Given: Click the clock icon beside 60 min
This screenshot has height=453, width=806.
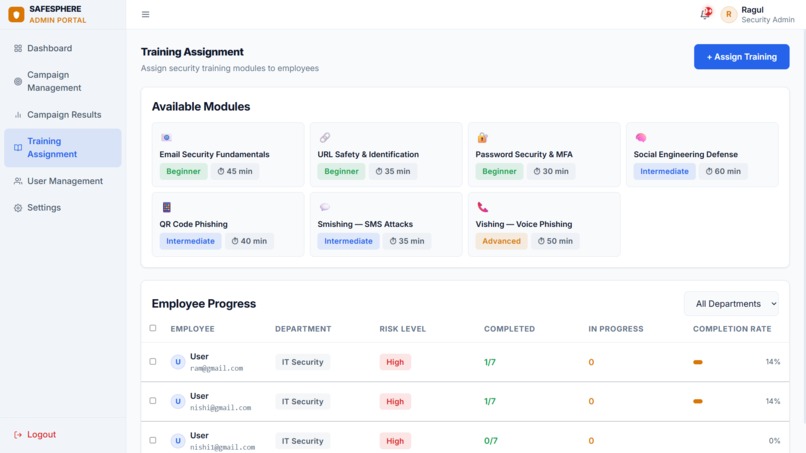Looking at the screenshot, I should [x=709, y=171].
